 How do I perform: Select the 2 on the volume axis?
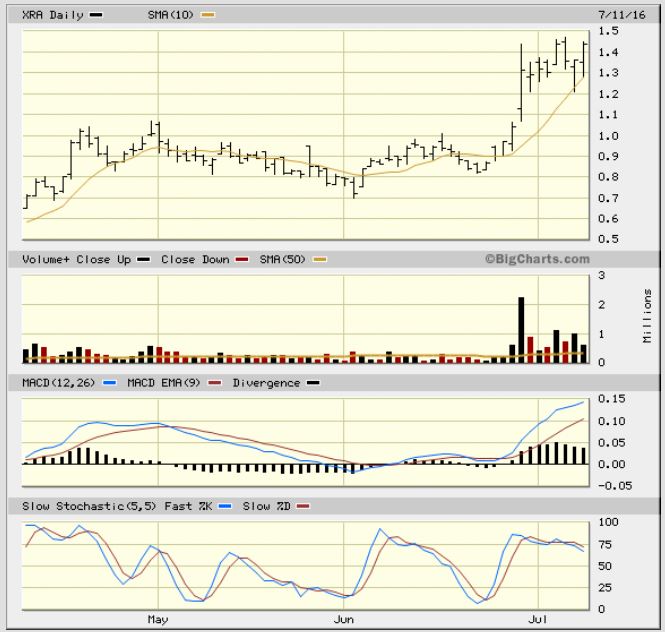coord(601,305)
